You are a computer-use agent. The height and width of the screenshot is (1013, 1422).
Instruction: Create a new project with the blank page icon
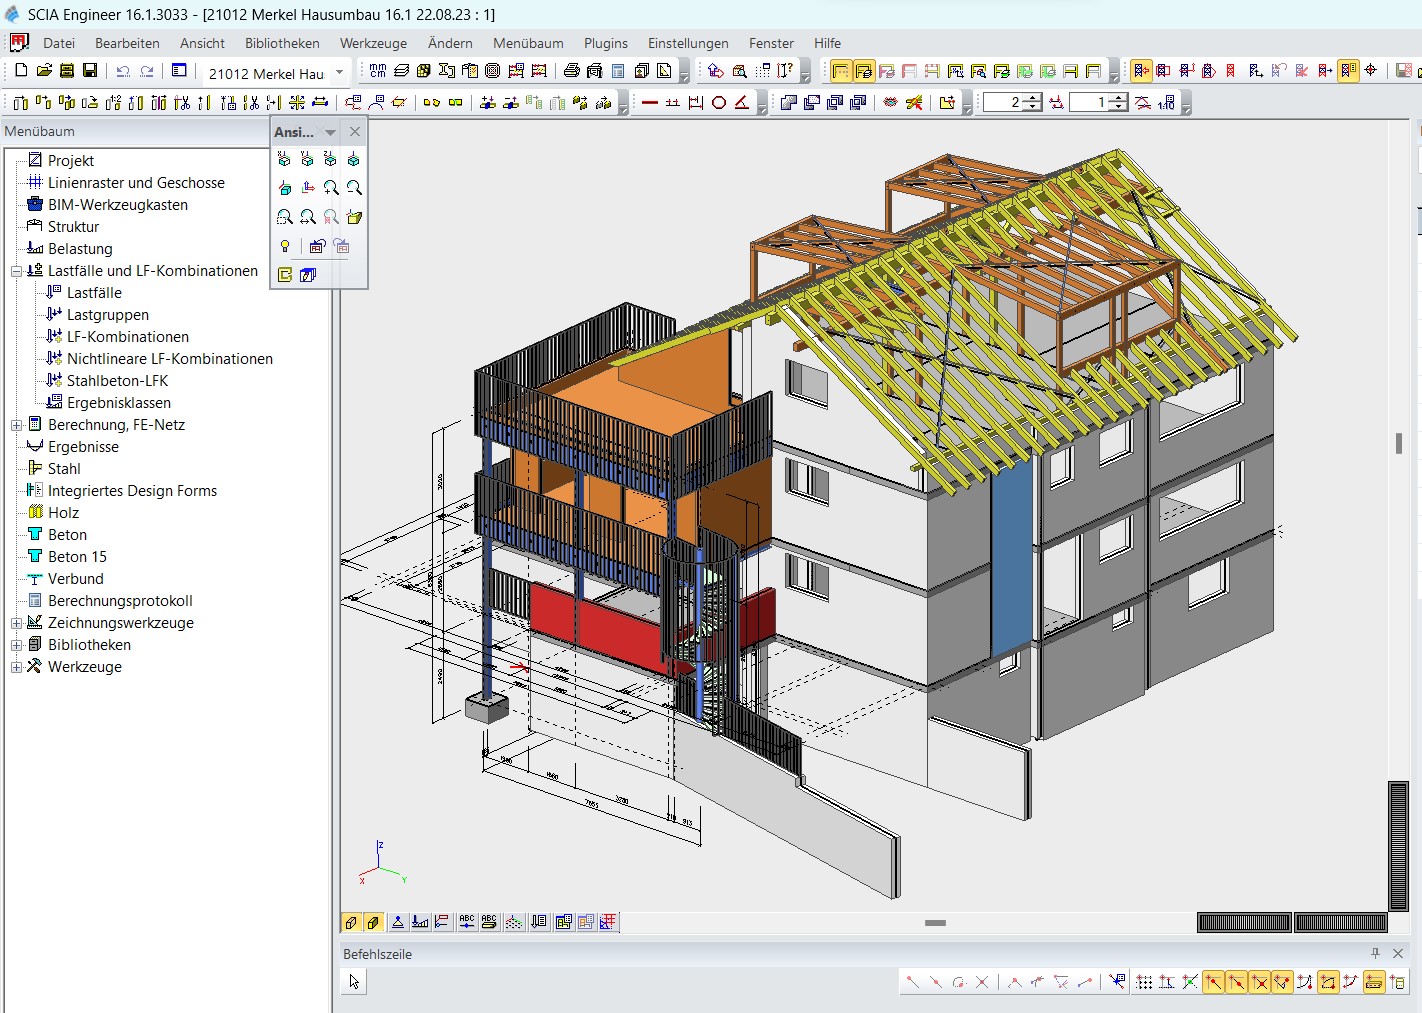pos(21,71)
